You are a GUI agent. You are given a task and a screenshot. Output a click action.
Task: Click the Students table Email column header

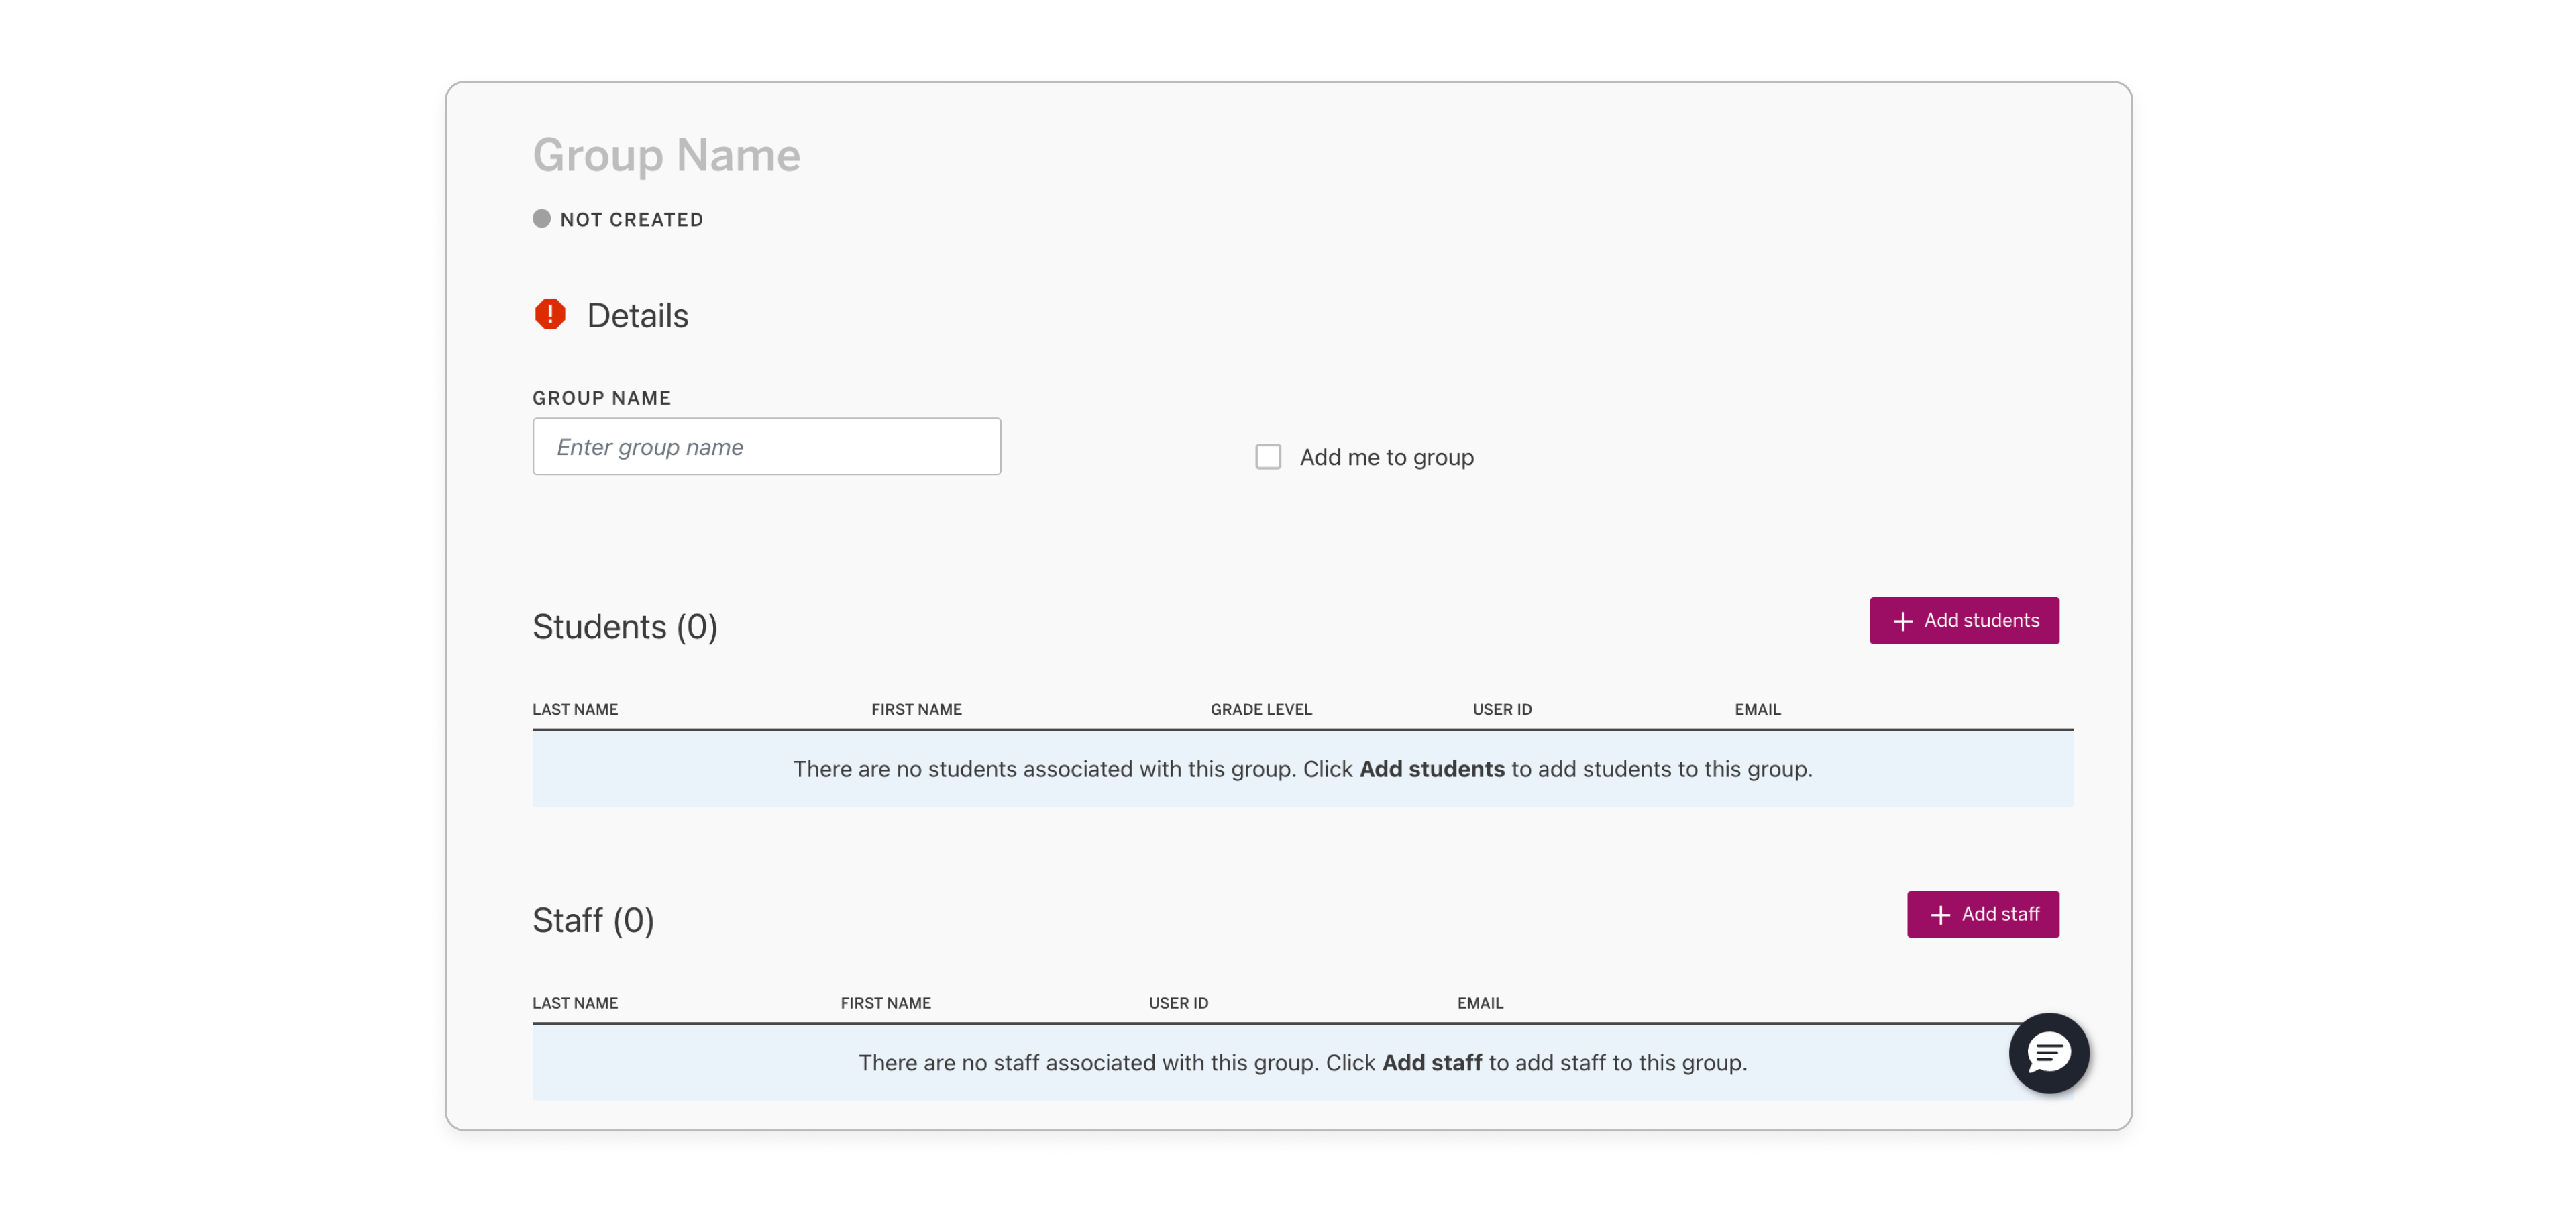1757,709
